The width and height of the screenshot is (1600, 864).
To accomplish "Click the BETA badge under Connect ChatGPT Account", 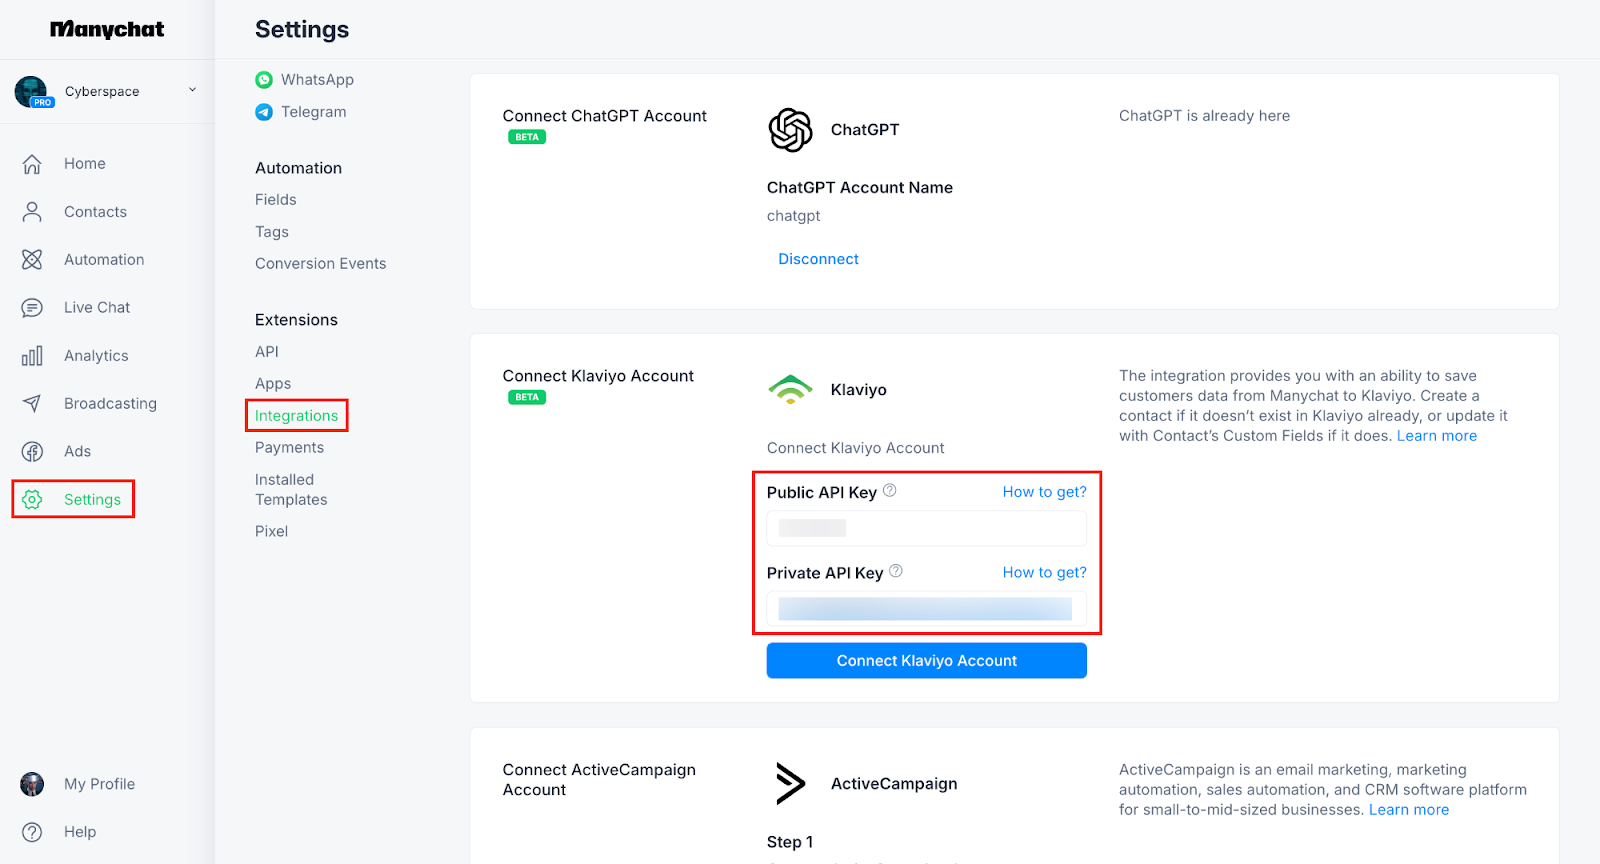I will point(527,137).
